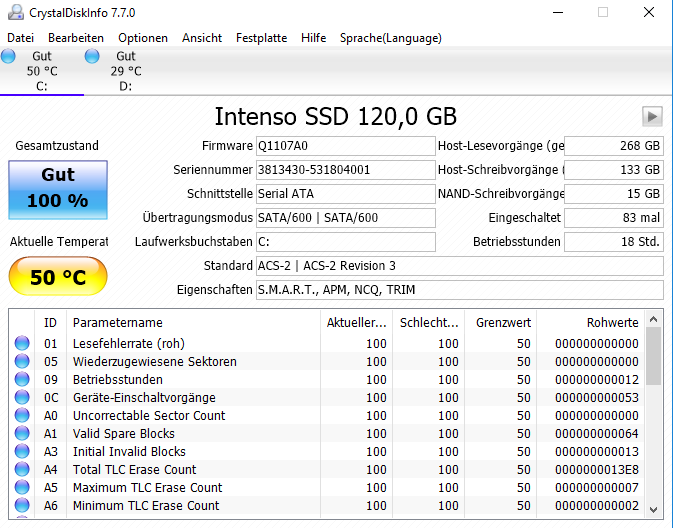Click the Schlecht... column header
673x528 pixels.
pyautogui.click(x=429, y=322)
